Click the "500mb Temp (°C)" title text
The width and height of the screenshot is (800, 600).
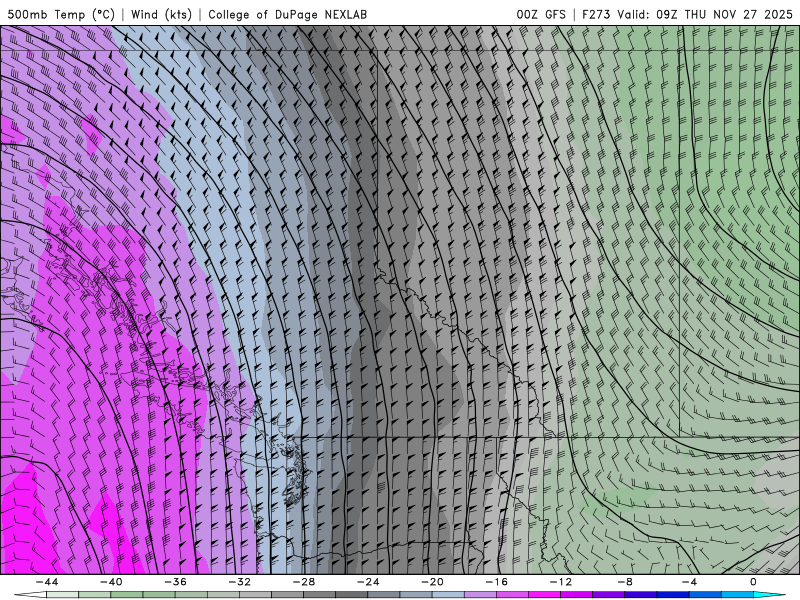tap(61, 14)
